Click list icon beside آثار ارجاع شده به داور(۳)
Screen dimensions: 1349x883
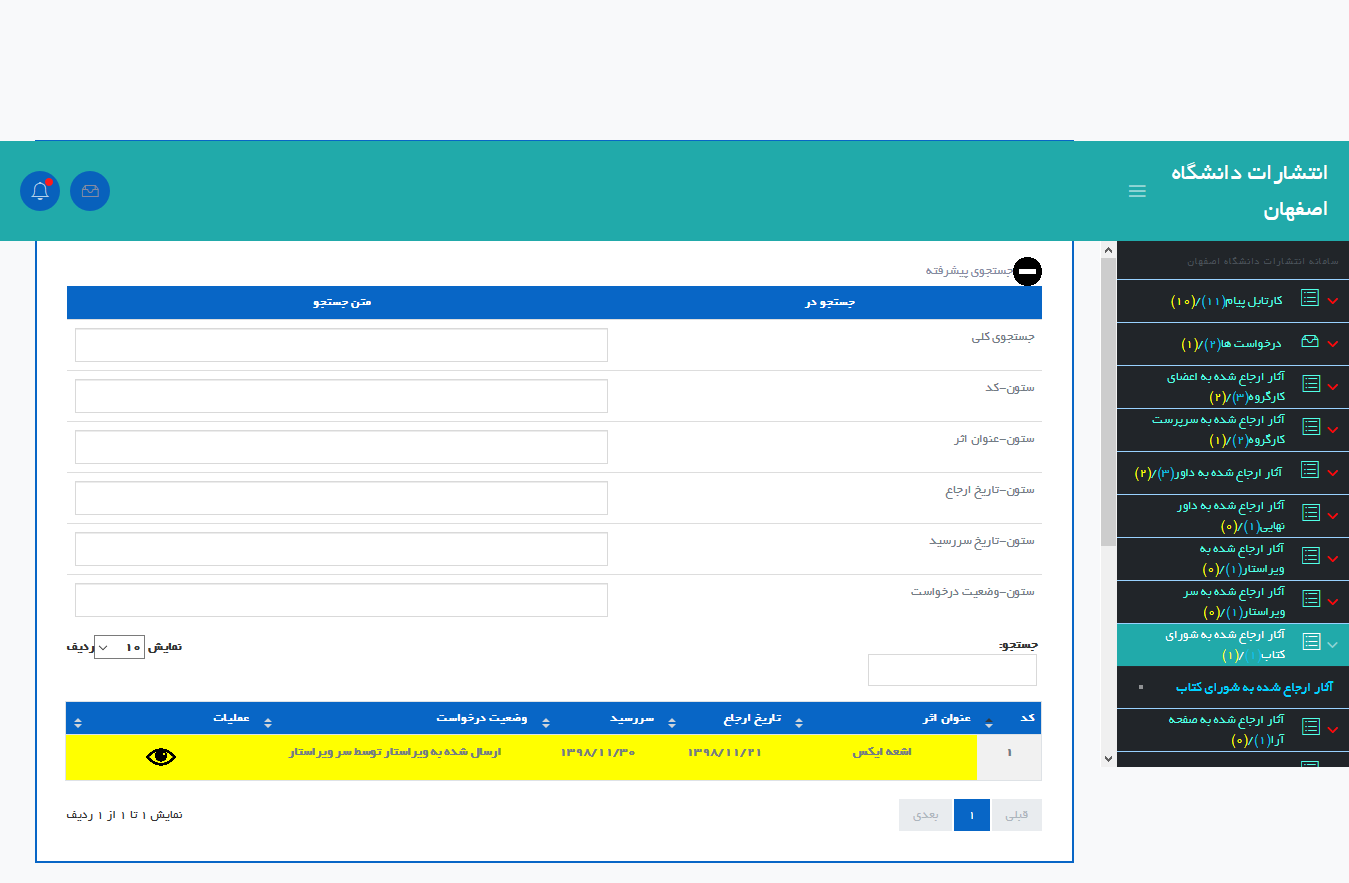(1310, 470)
